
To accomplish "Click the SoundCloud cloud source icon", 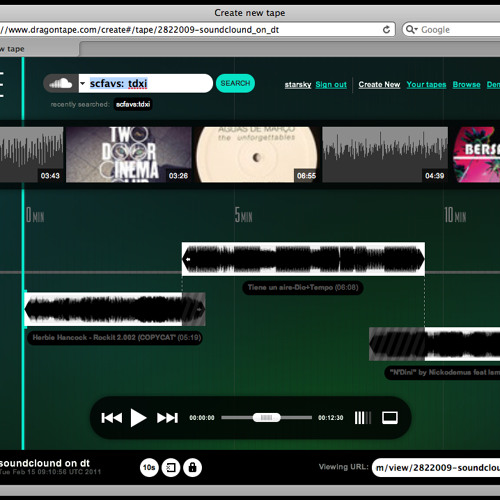I will pyautogui.click(x=61, y=83).
